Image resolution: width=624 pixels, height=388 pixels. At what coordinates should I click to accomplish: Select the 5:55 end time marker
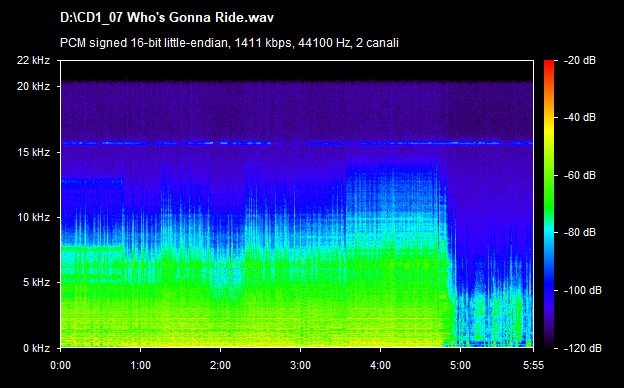tap(533, 365)
